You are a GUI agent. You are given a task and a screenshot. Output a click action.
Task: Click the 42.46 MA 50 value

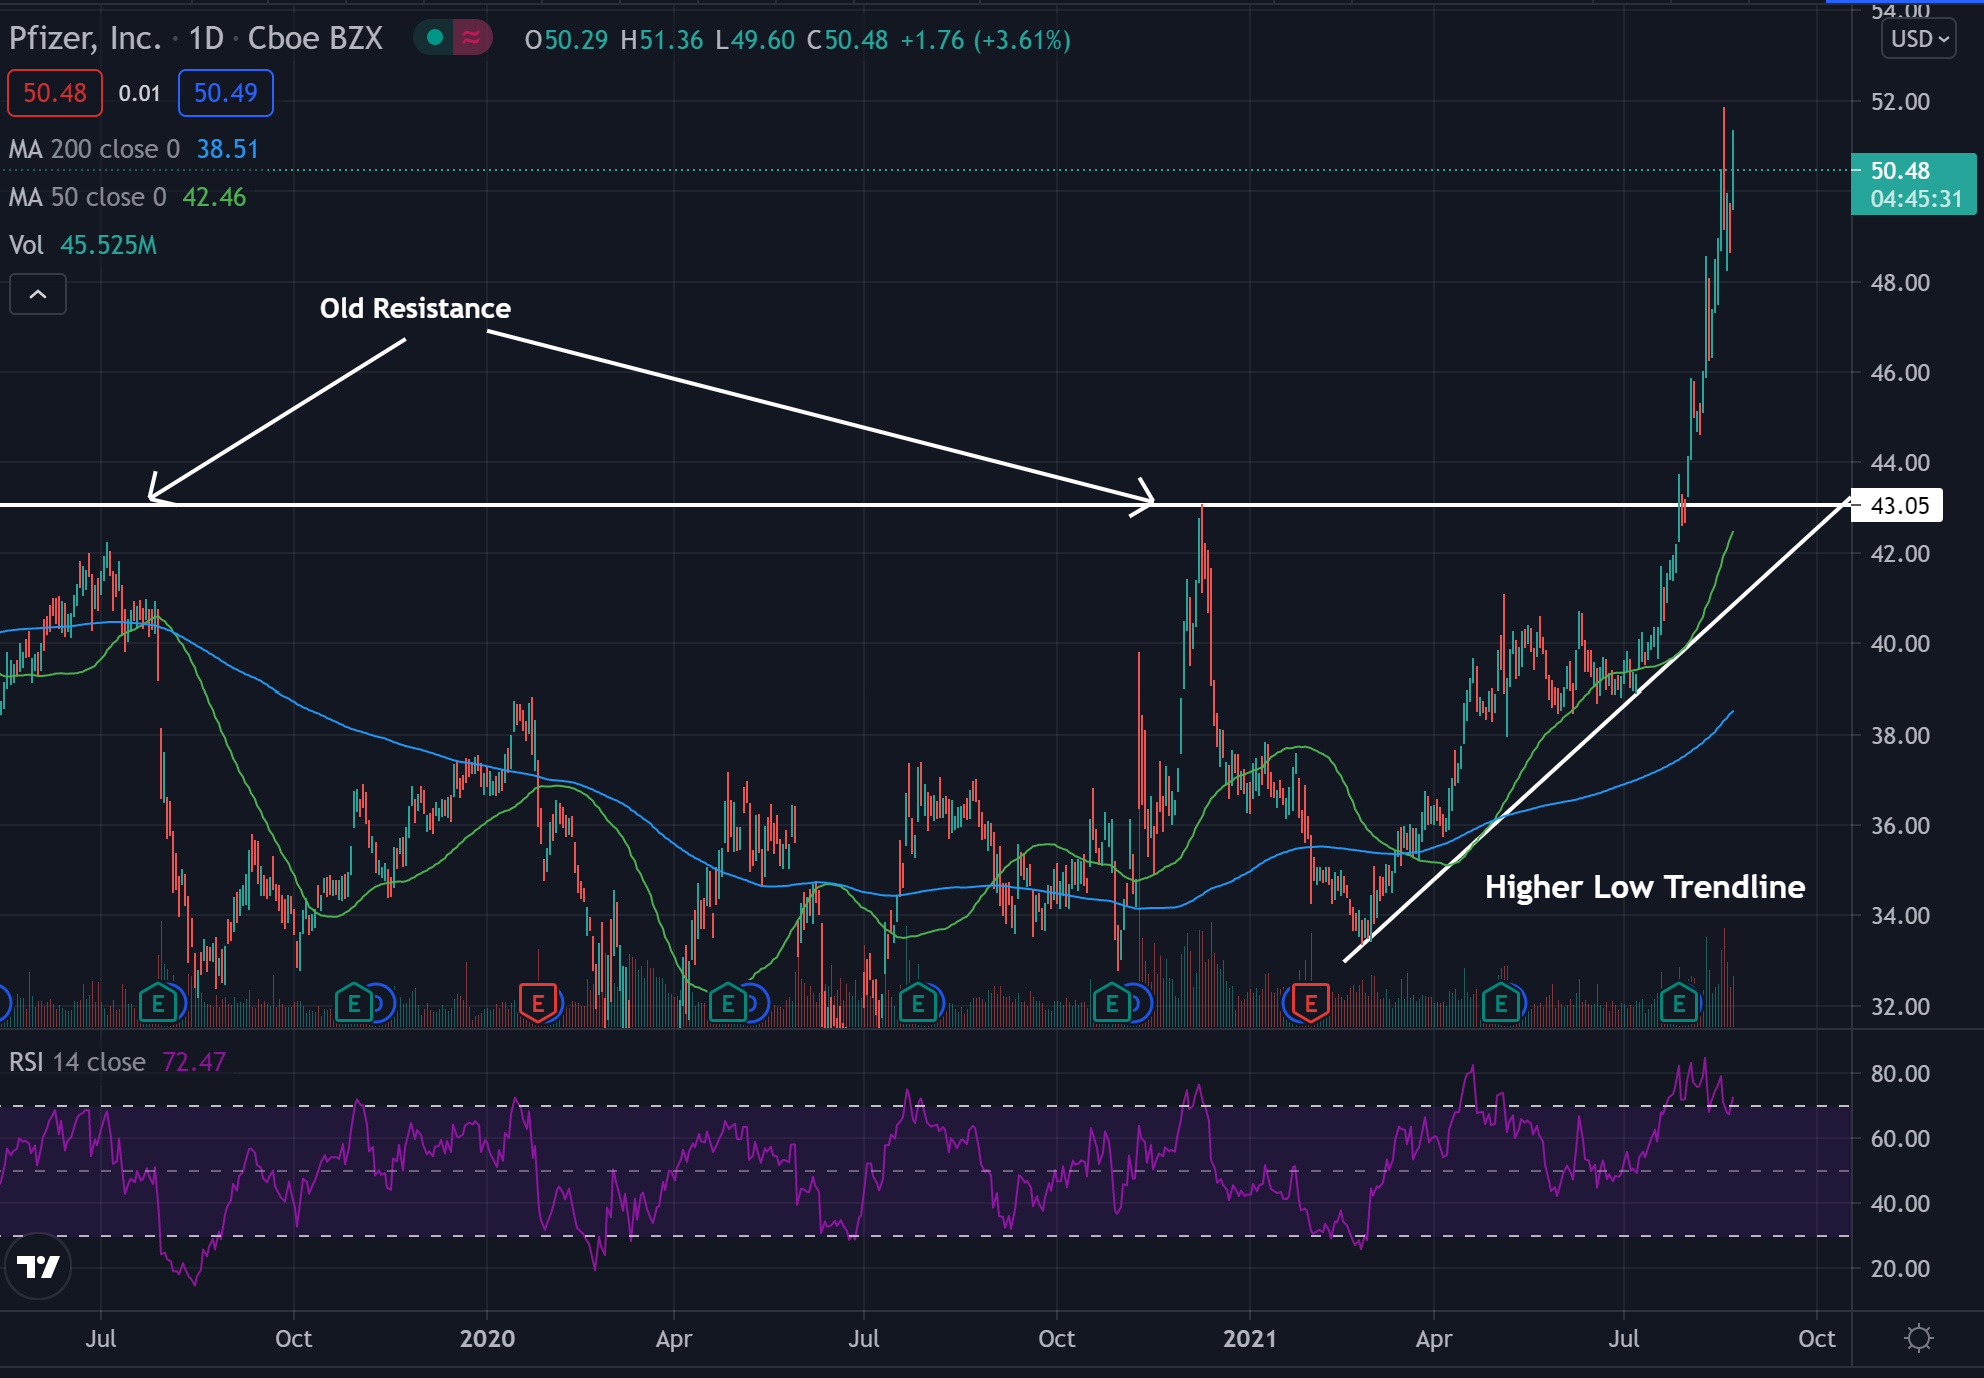tap(214, 197)
